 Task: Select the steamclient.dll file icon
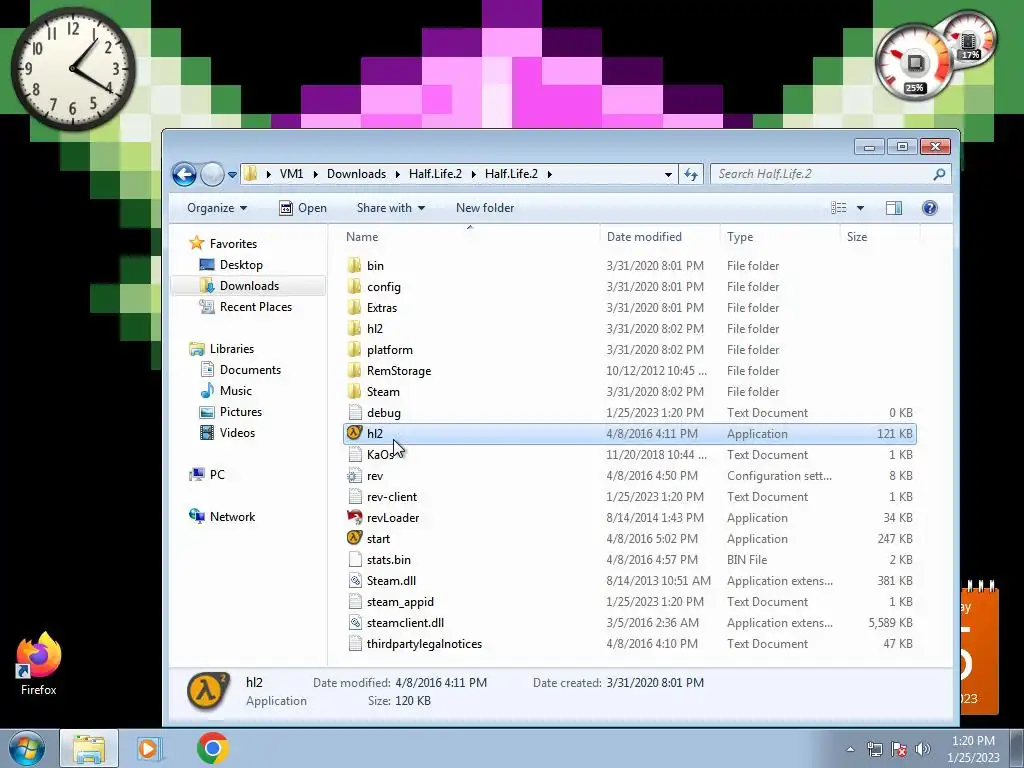[x=355, y=622]
